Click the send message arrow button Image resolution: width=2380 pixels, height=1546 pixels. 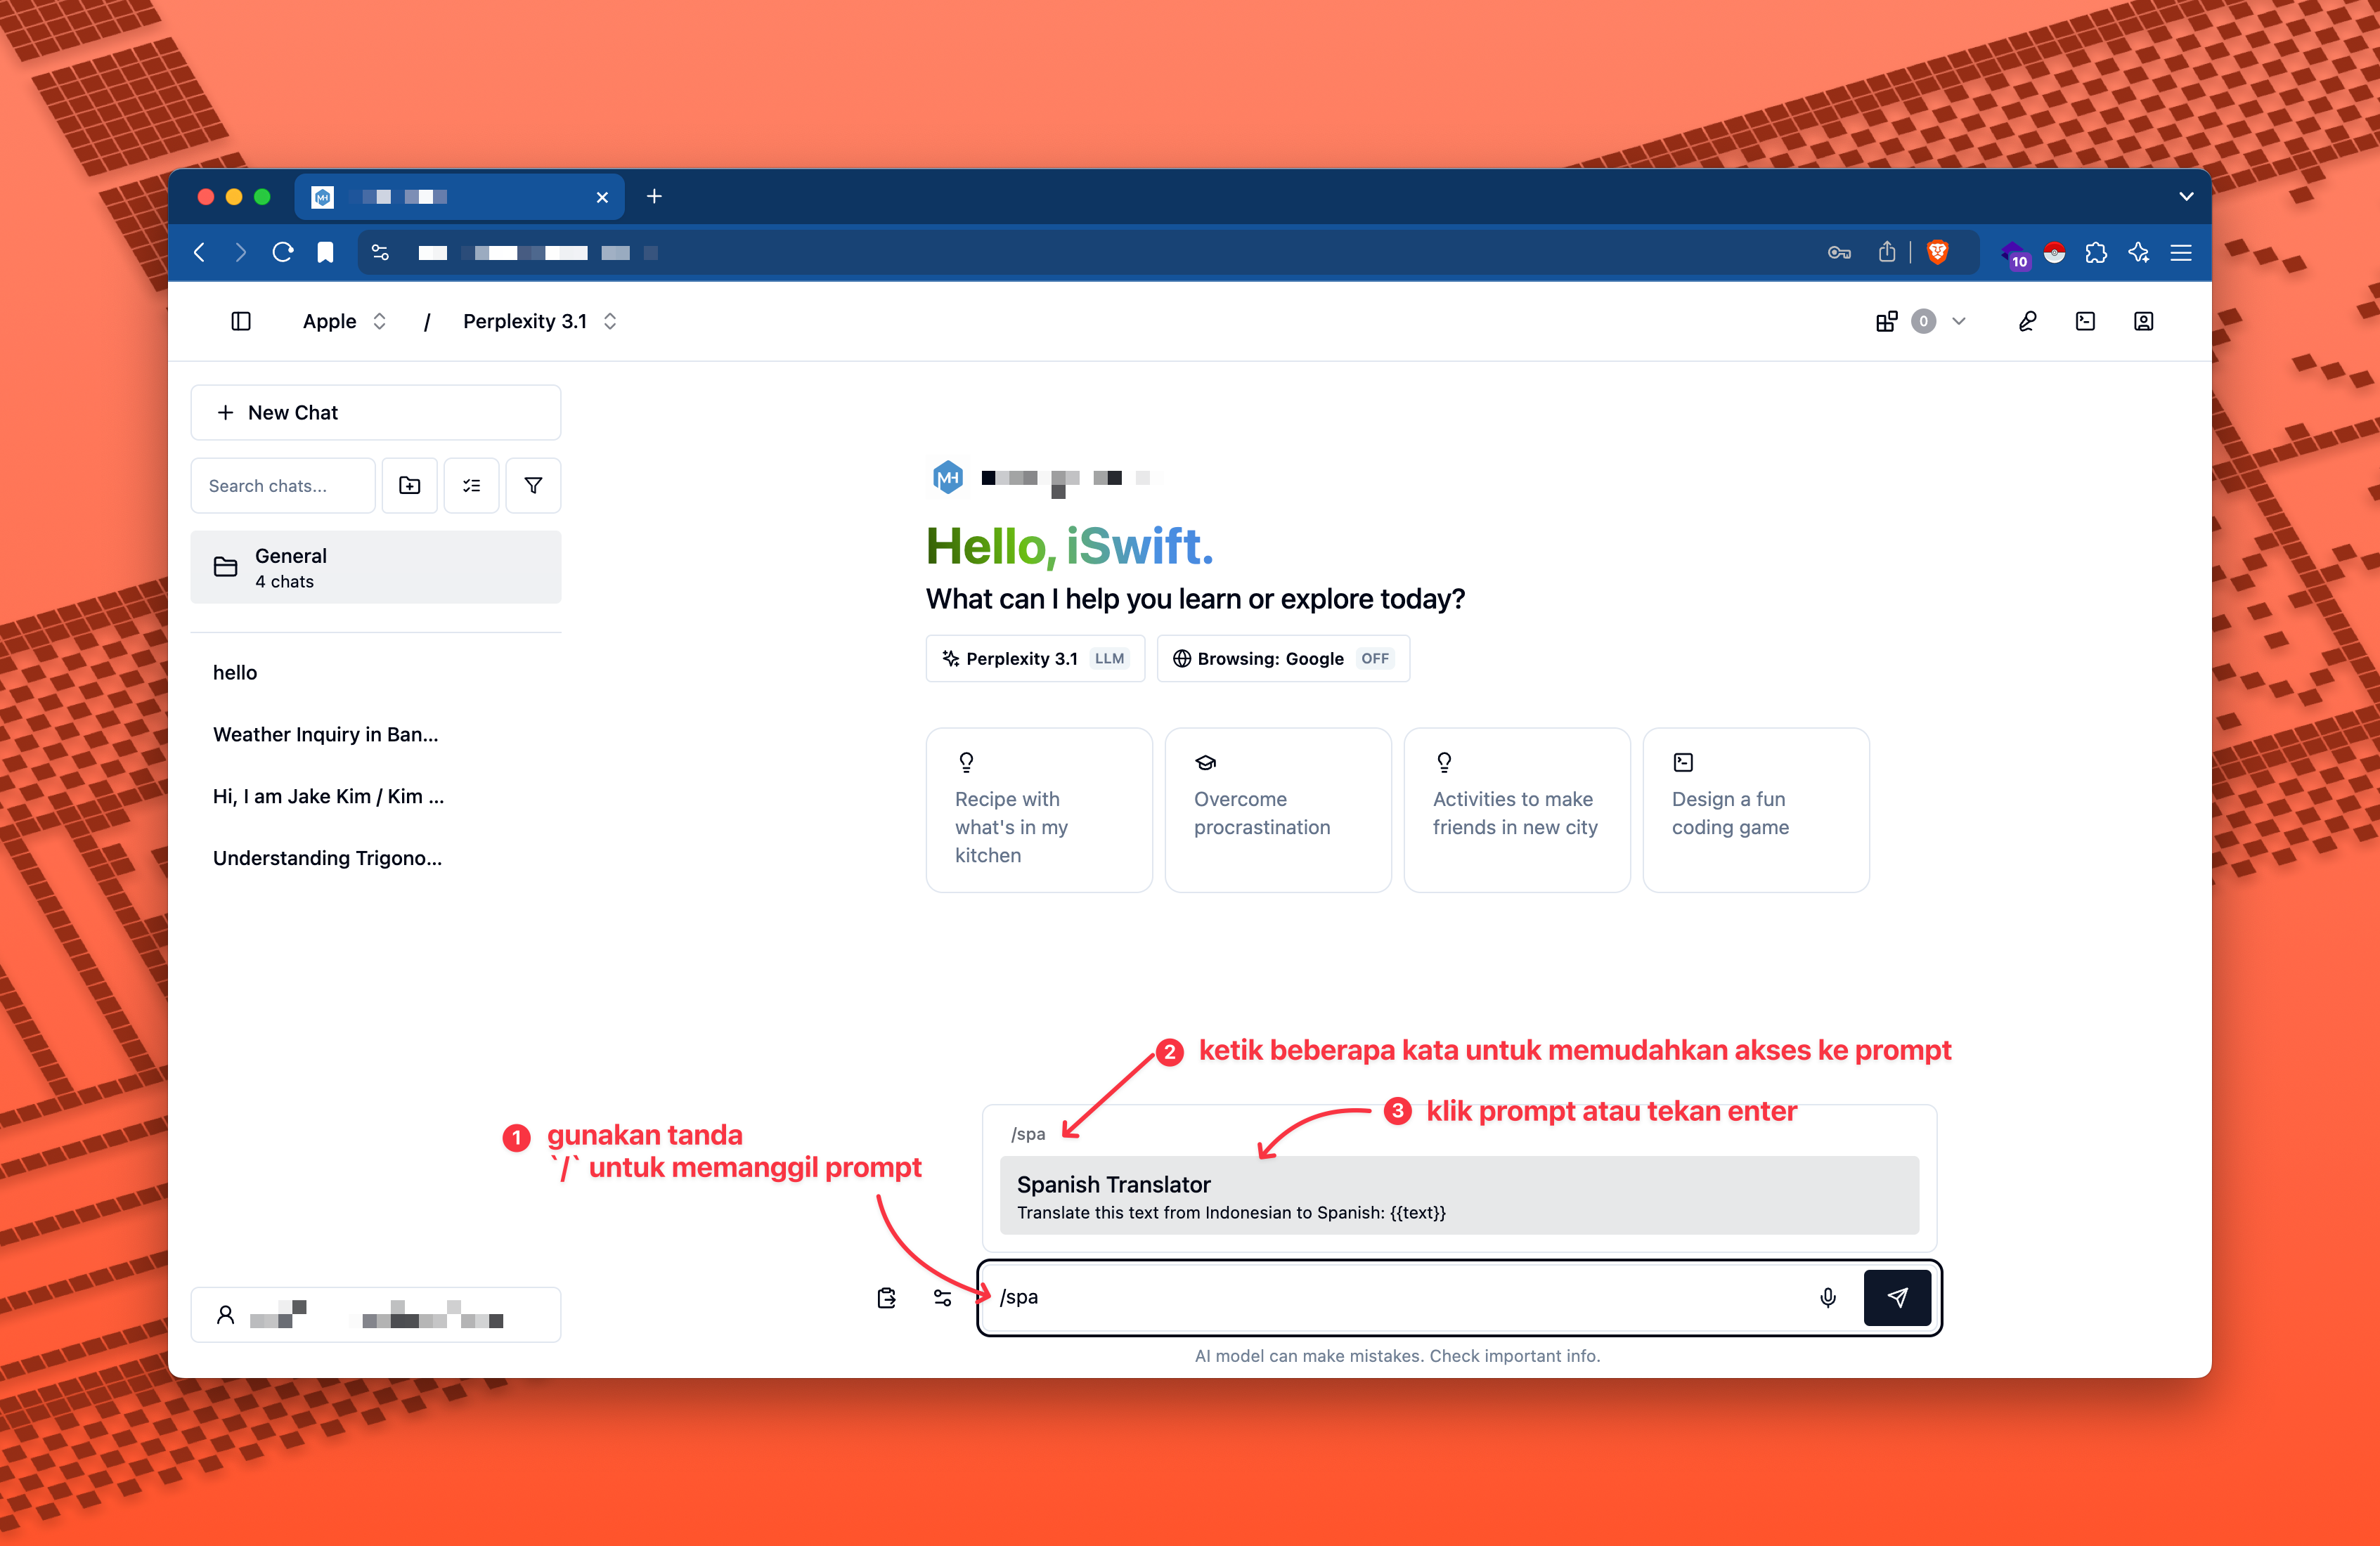tap(1897, 1297)
